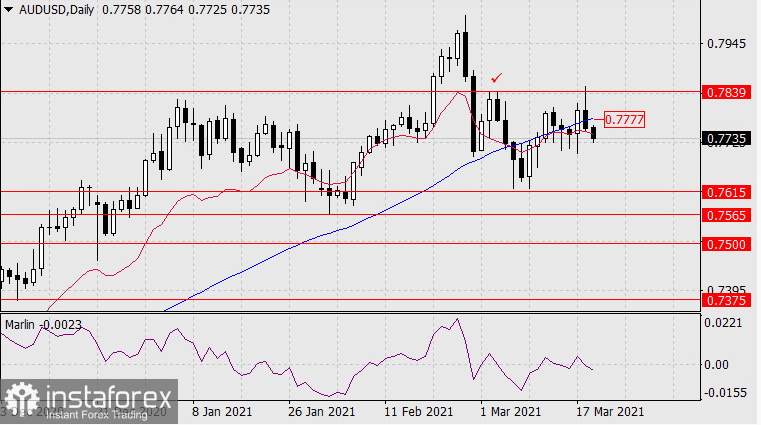
Task: Click the current price 0.7735 label
Action: click(x=727, y=139)
